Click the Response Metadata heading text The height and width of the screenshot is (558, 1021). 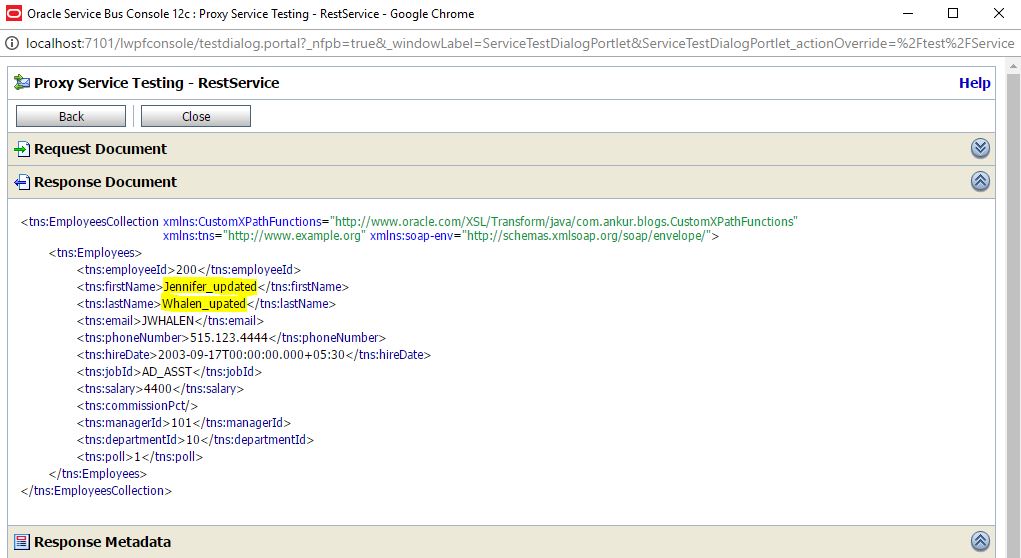point(102,542)
